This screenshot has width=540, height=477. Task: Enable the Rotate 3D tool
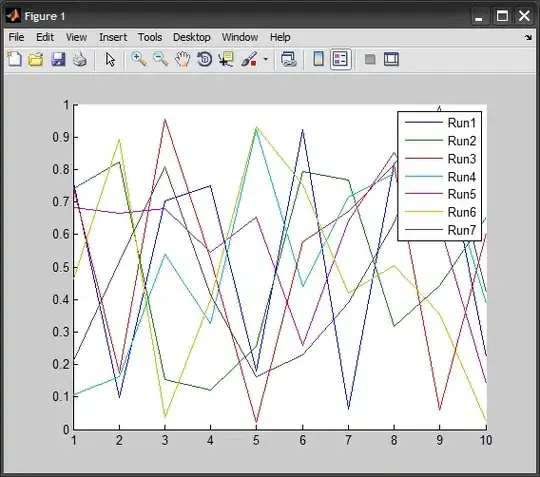coord(205,59)
